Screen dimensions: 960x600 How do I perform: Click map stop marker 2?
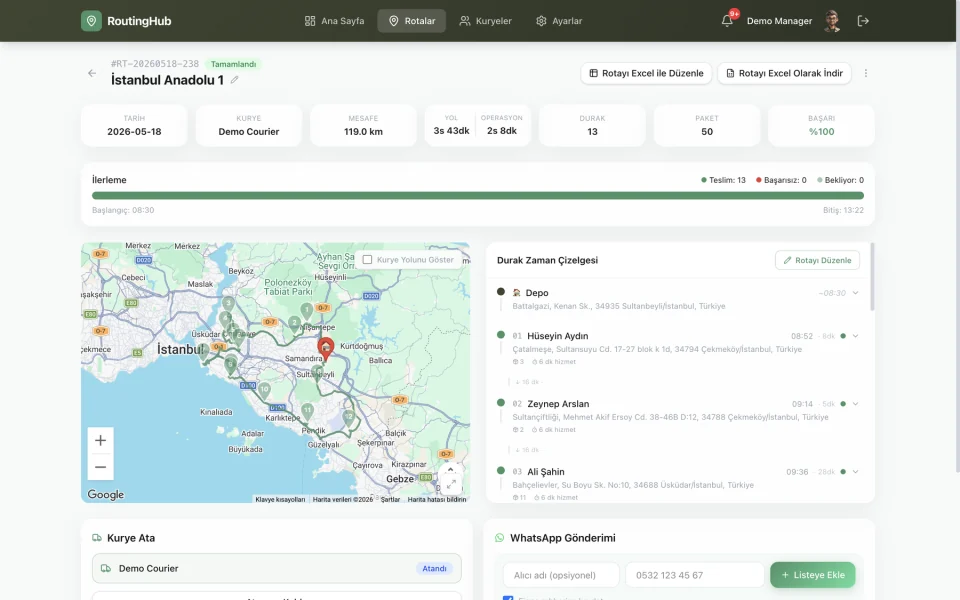294,323
